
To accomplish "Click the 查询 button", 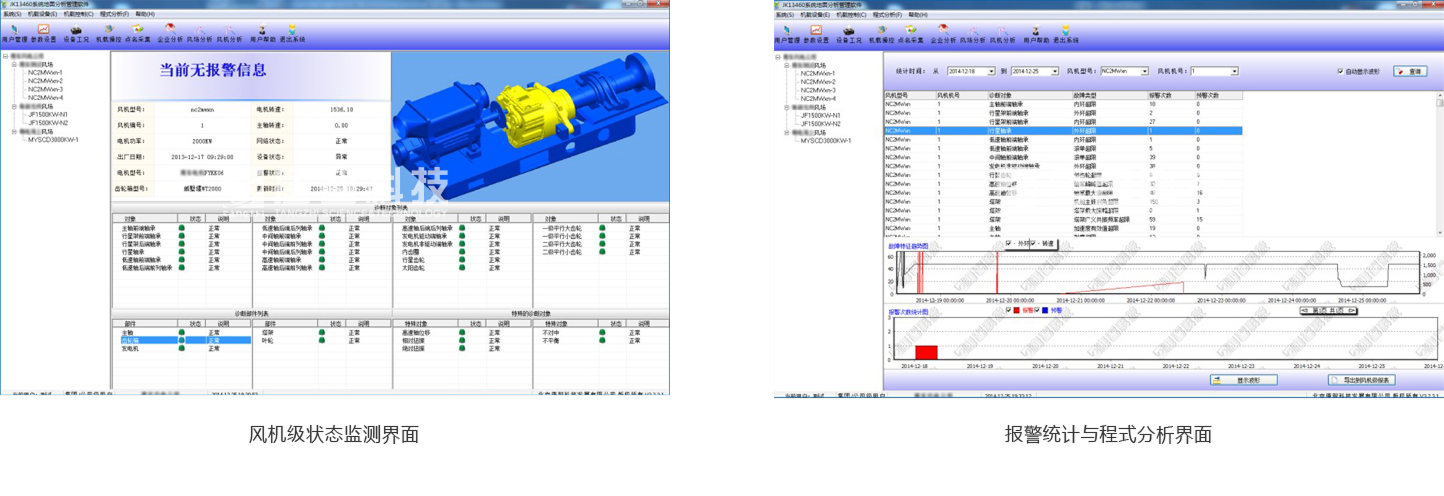I will click(x=1410, y=72).
